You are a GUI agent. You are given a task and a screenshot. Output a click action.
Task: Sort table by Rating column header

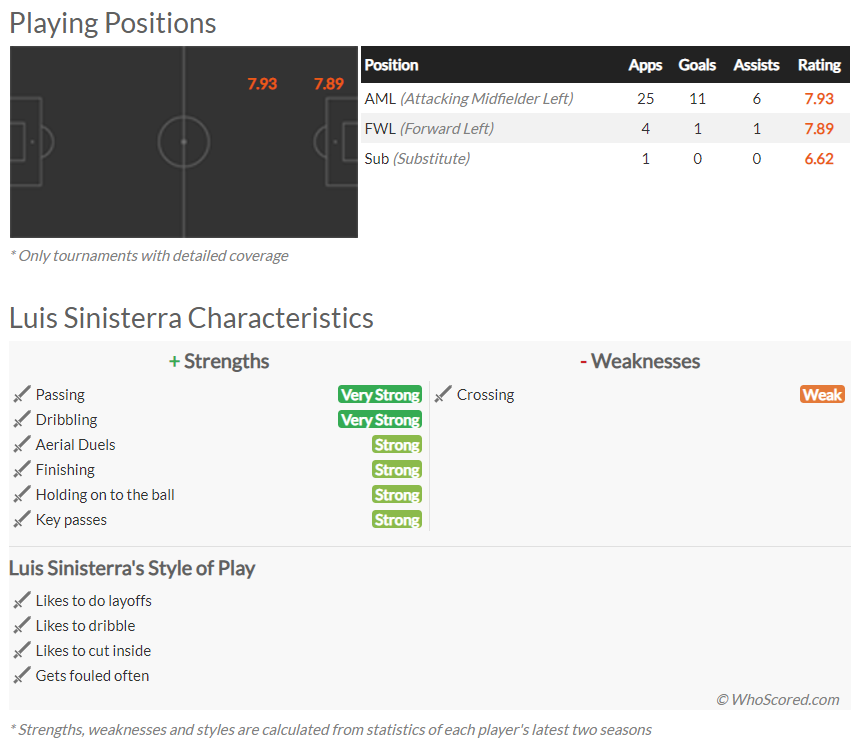(819, 65)
